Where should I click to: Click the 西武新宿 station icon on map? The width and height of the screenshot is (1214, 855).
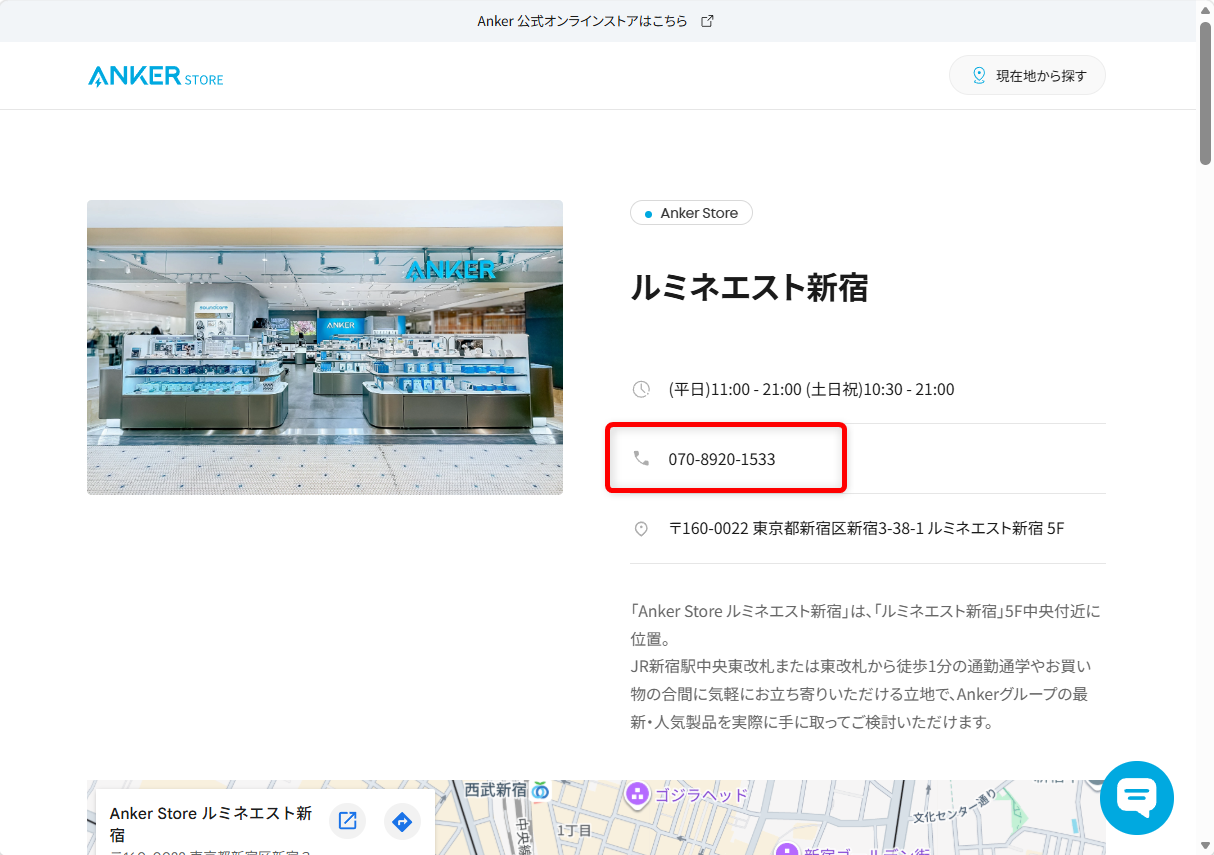[541, 790]
